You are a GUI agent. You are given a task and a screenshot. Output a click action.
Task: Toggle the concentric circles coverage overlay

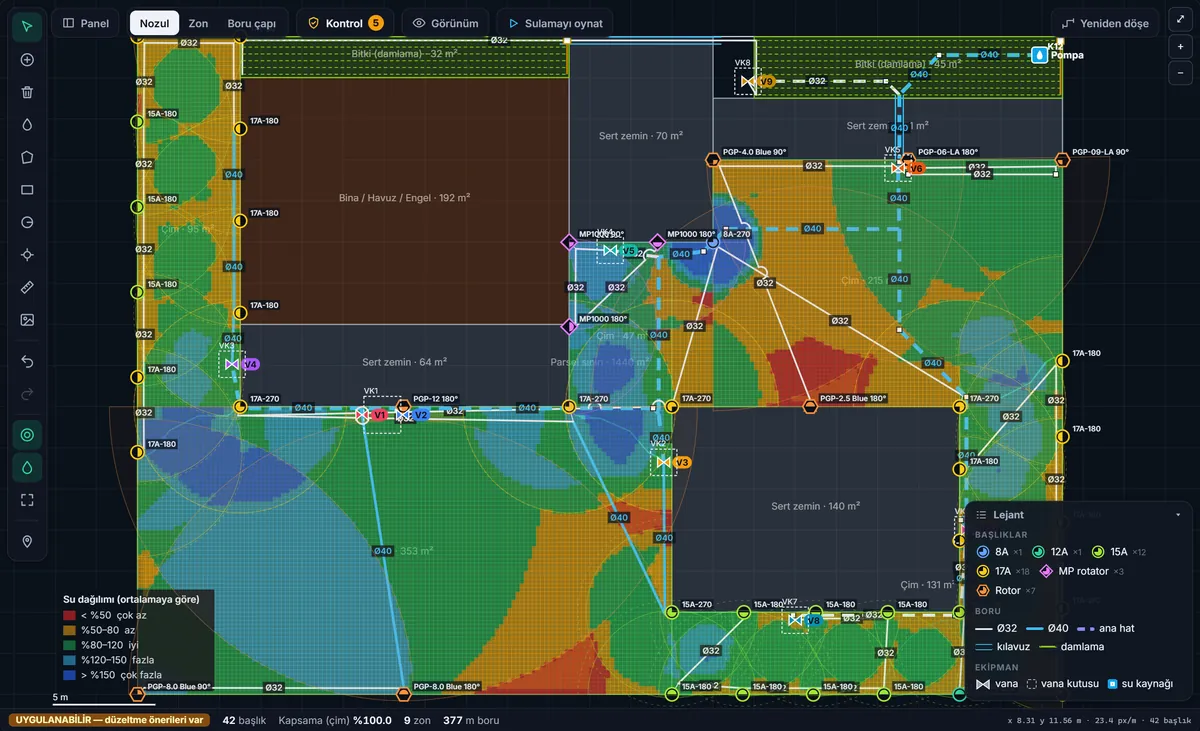click(x=27, y=434)
